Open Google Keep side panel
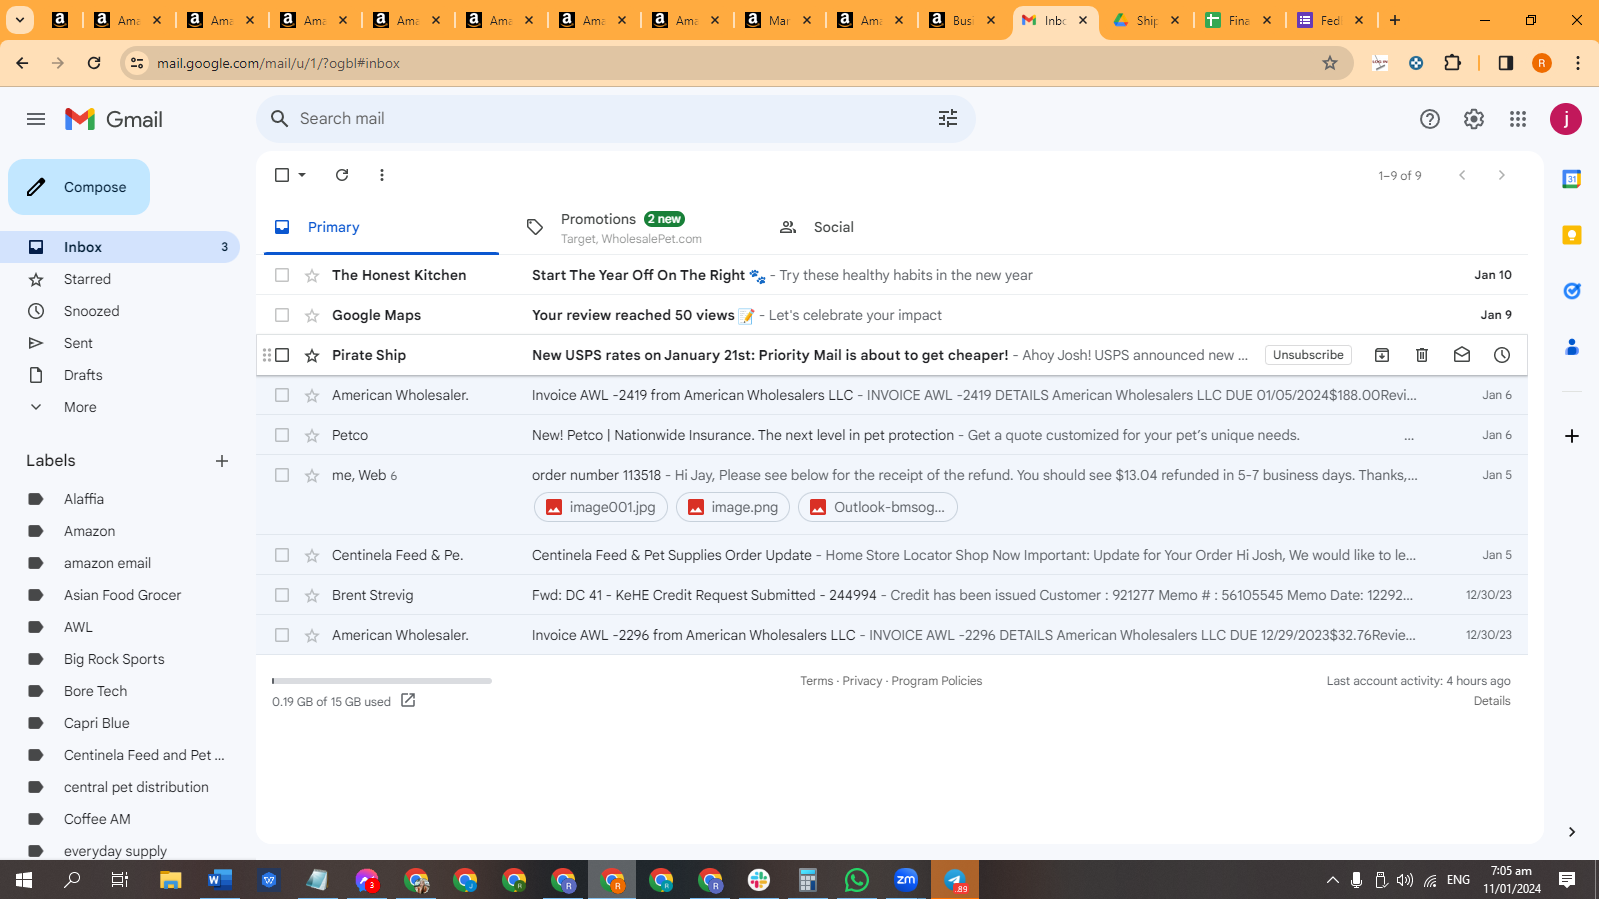This screenshot has width=1599, height=899. pos(1572,235)
